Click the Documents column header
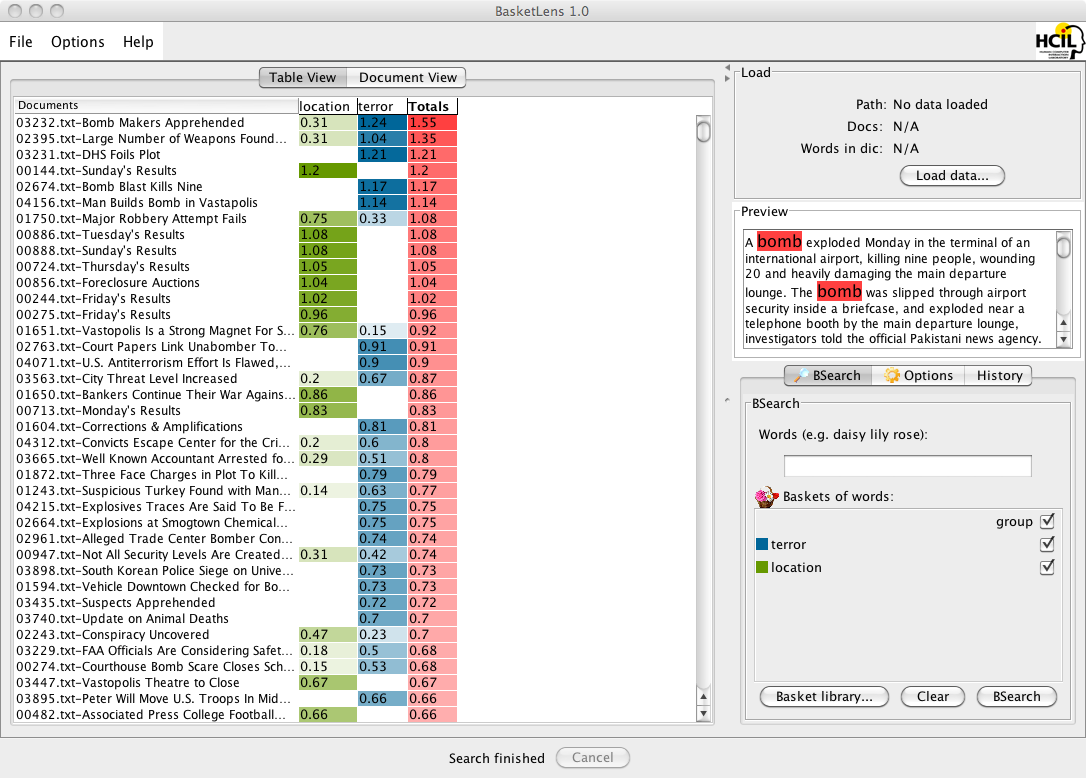The width and height of the screenshot is (1086, 778). (x=157, y=105)
